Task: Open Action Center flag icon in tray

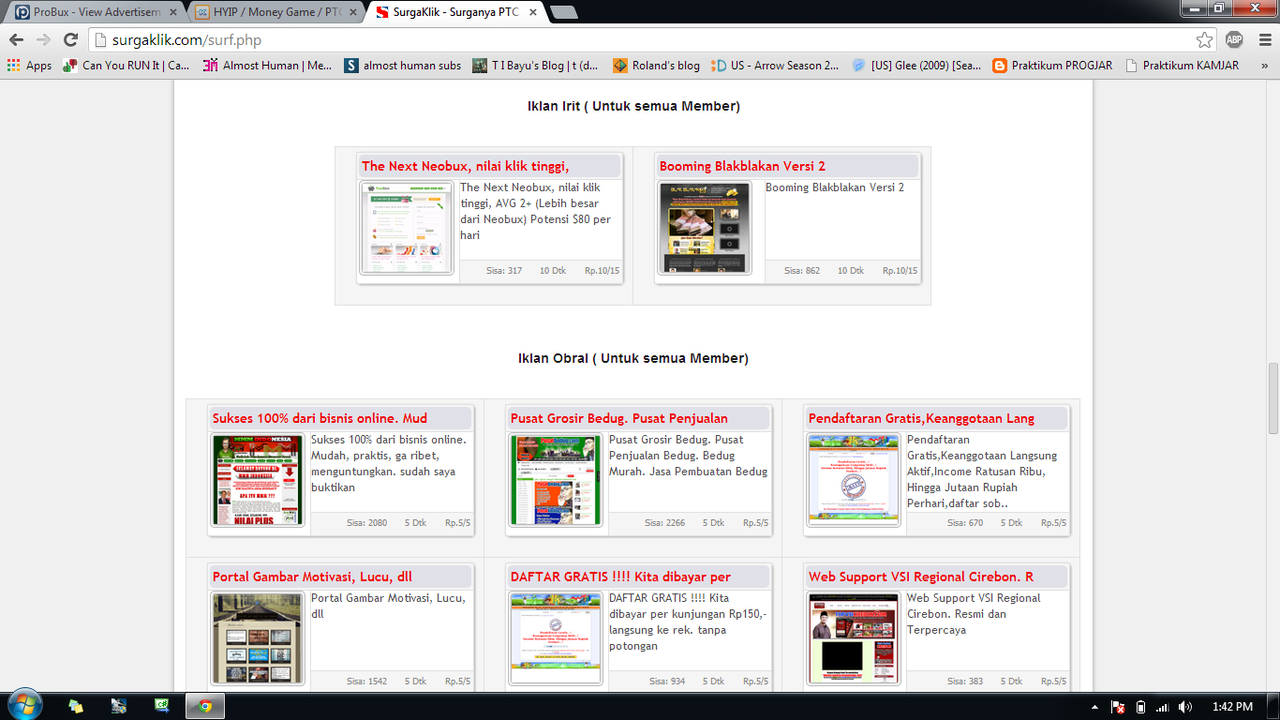Action: tap(1119, 707)
